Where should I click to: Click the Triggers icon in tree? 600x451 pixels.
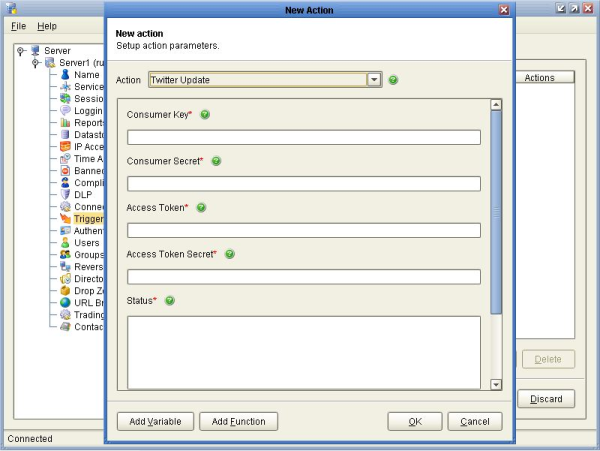pos(65,218)
